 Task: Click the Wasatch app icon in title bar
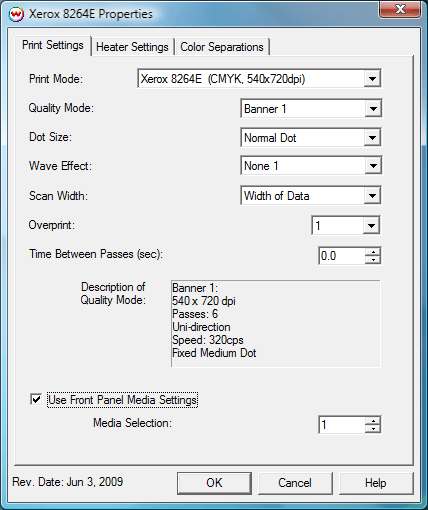(x=16, y=15)
